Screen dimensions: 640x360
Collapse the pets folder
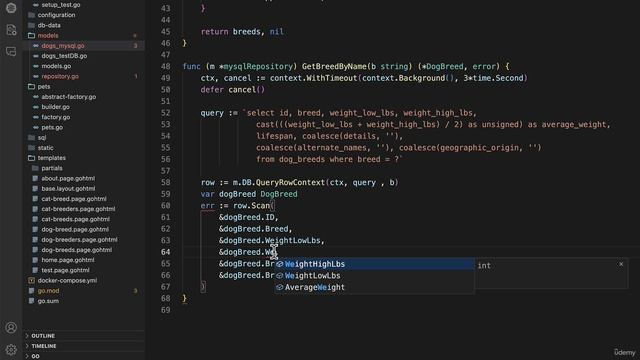click(x=84, y=87)
